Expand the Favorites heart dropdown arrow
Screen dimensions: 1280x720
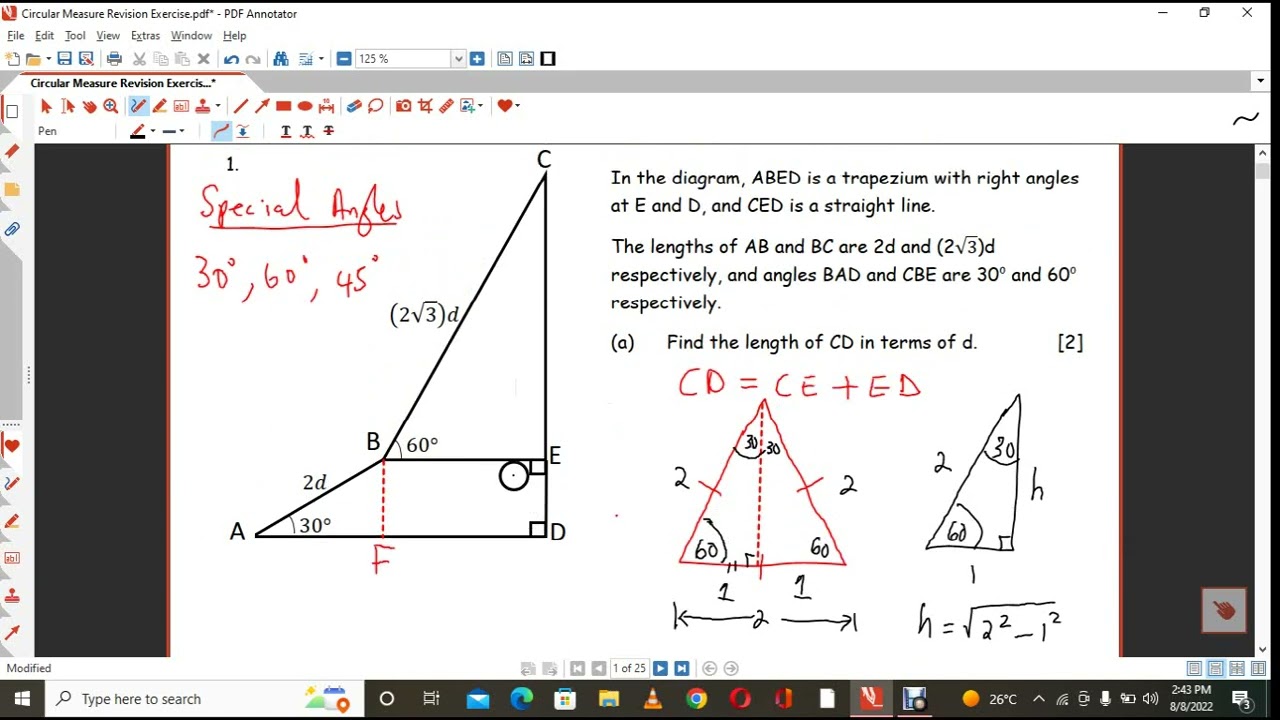click(x=517, y=106)
